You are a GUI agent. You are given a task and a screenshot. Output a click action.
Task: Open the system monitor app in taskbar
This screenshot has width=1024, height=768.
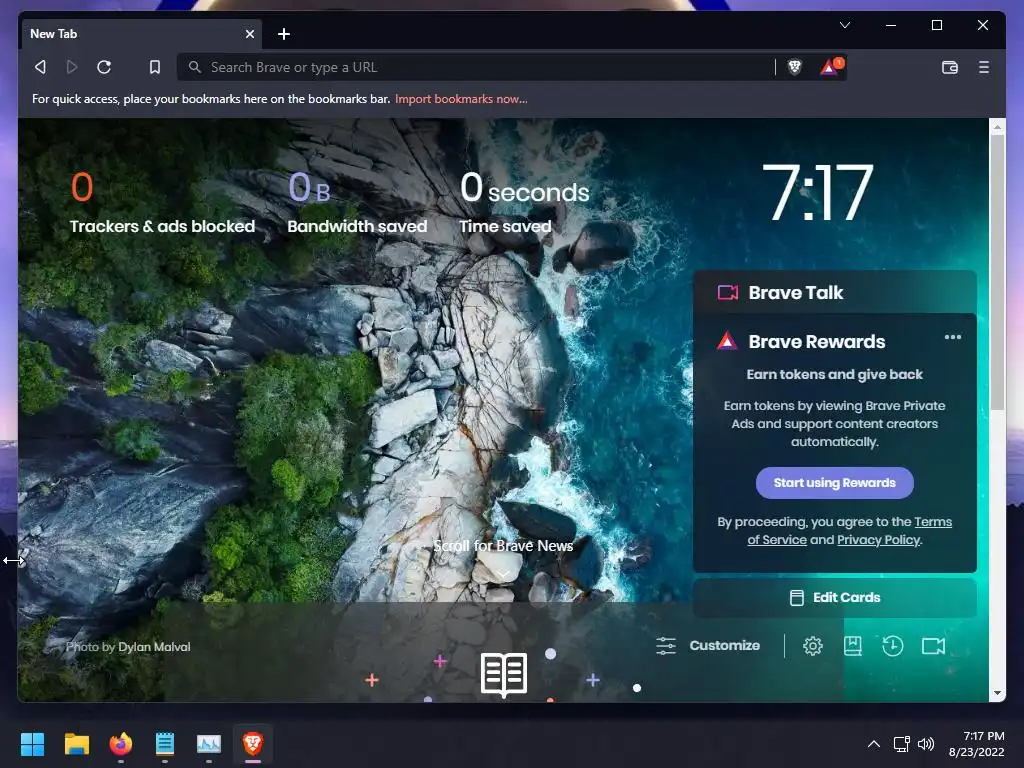209,744
